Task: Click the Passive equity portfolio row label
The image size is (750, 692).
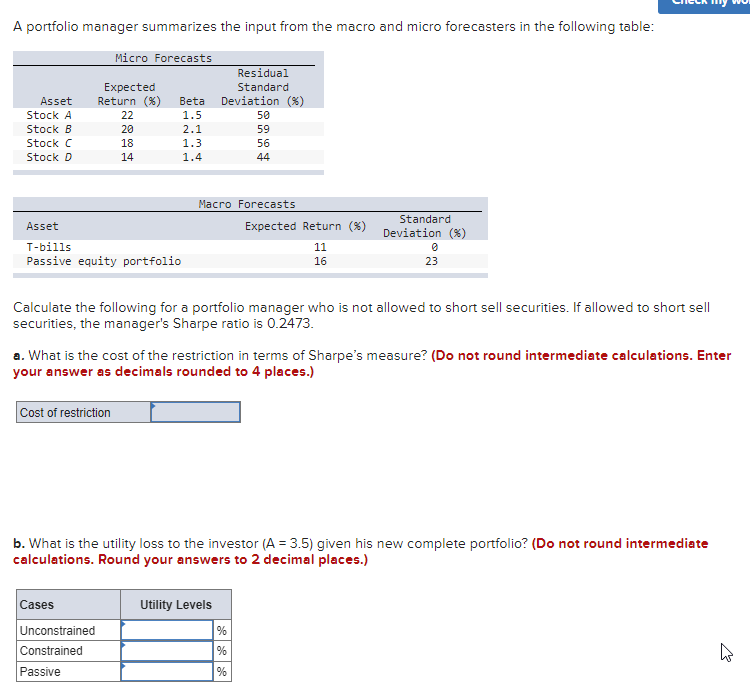Action: pyautogui.click(x=104, y=261)
